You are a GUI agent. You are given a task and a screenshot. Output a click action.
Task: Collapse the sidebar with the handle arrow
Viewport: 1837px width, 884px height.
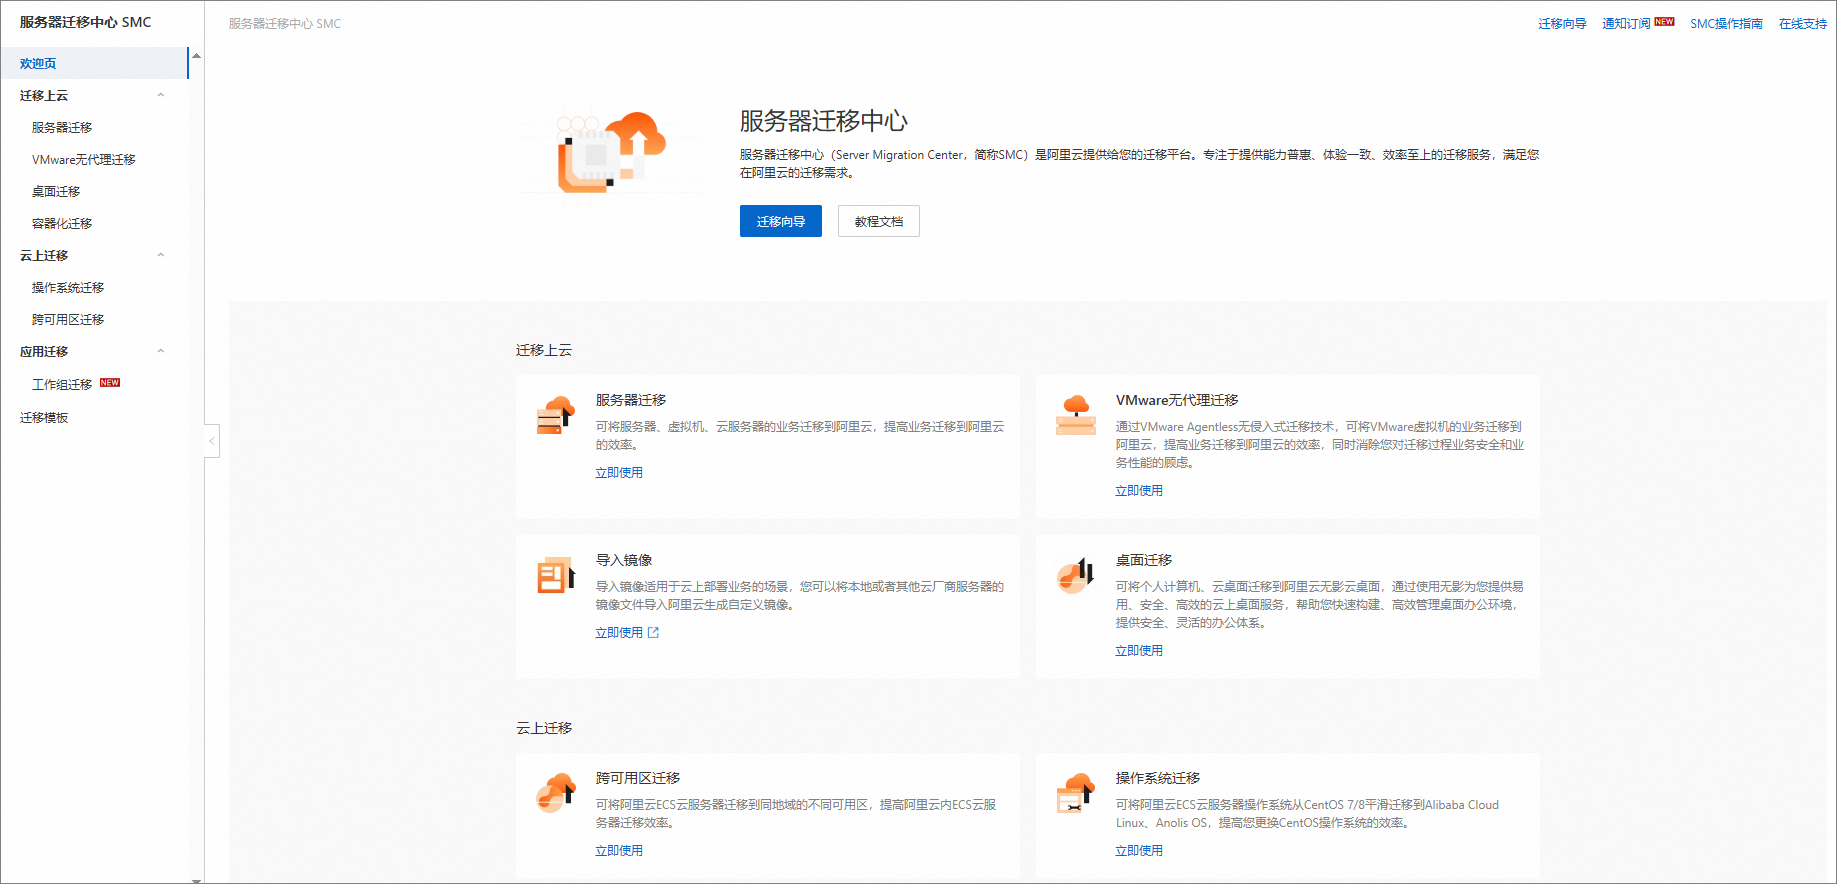pyautogui.click(x=212, y=441)
